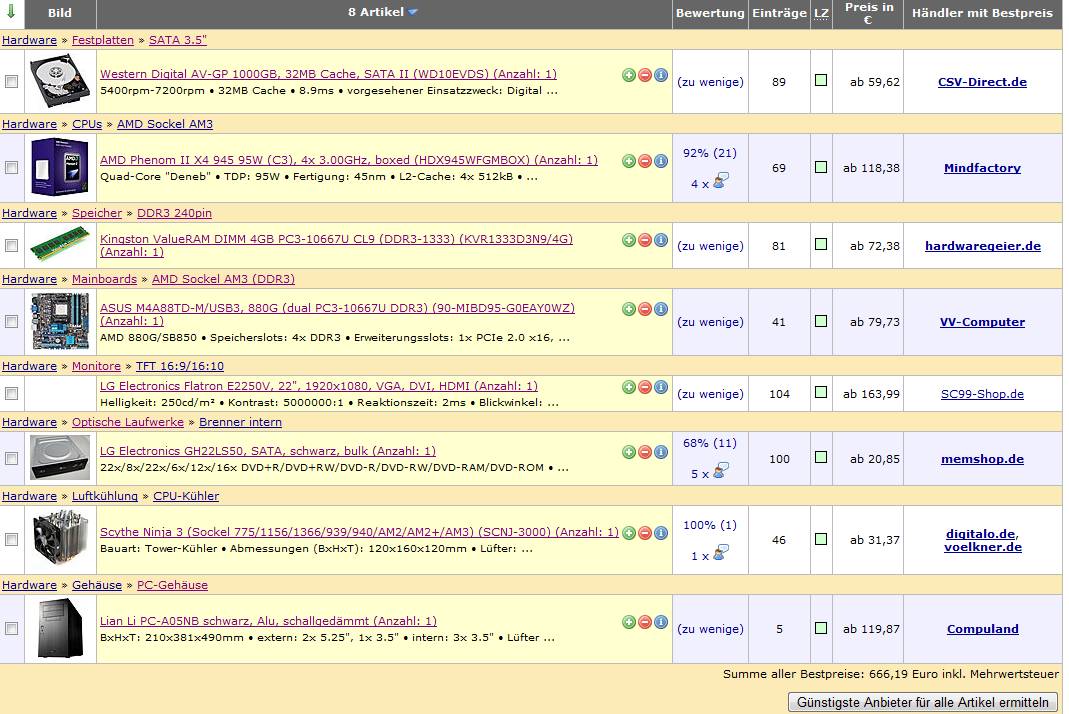Open the 8 Artikel dropdown arrow

click(412, 12)
